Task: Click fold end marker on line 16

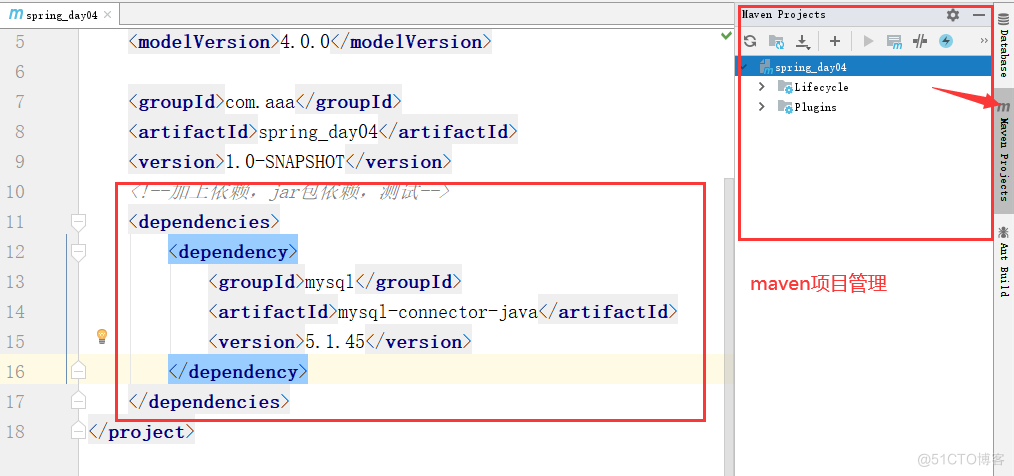Action: pos(78,371)
